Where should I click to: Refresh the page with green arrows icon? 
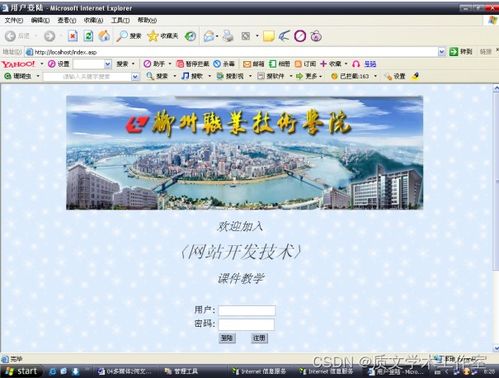click(88, 36)
